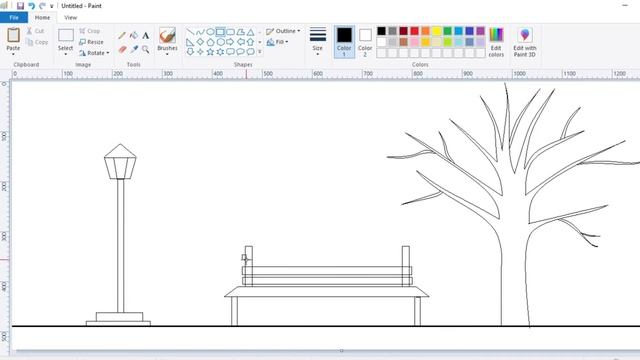Choose the Right arrow shape
The image size is (640, 360).
(230, 42)
